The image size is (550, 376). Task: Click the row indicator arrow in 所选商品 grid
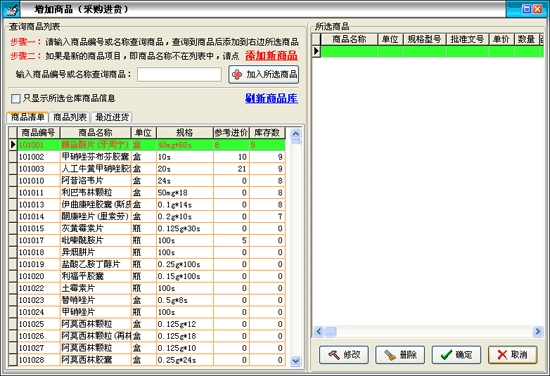click(316, 51)
